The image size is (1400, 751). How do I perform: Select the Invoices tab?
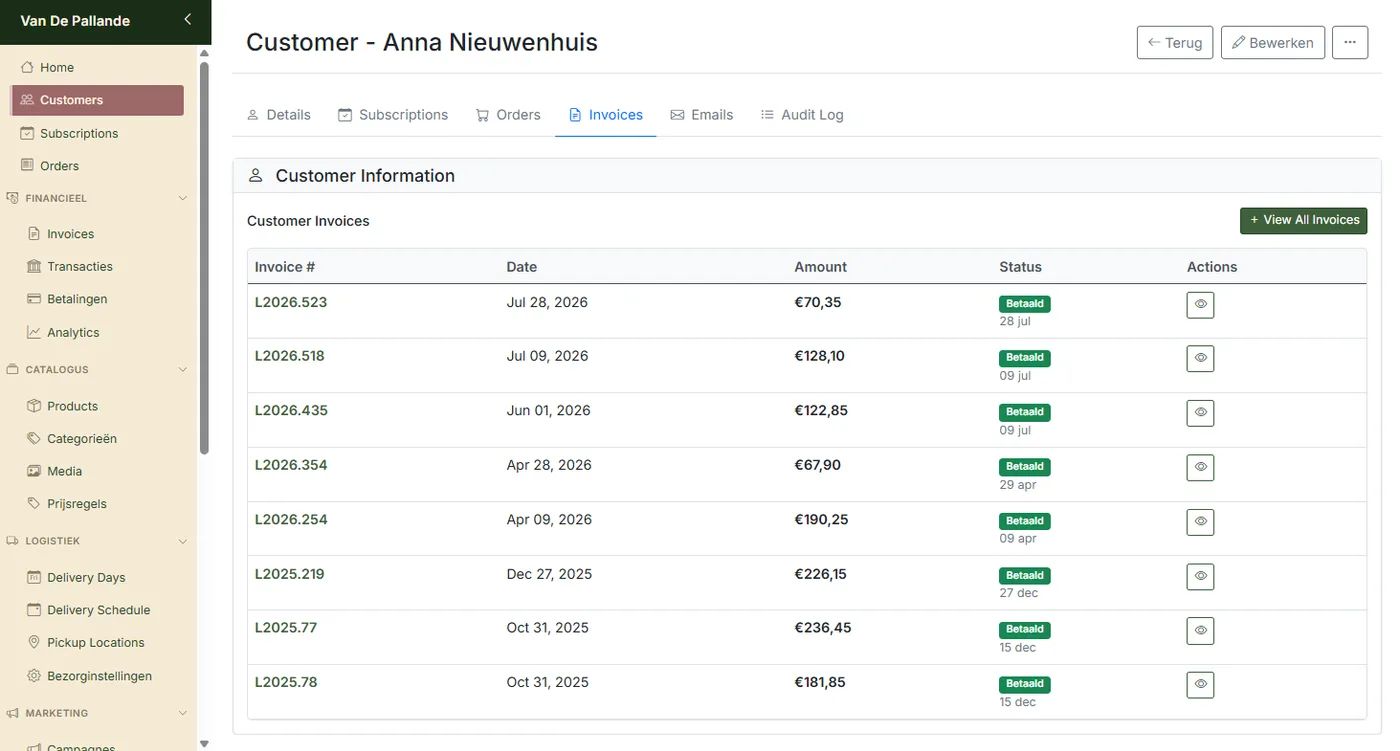pos(606,115)
